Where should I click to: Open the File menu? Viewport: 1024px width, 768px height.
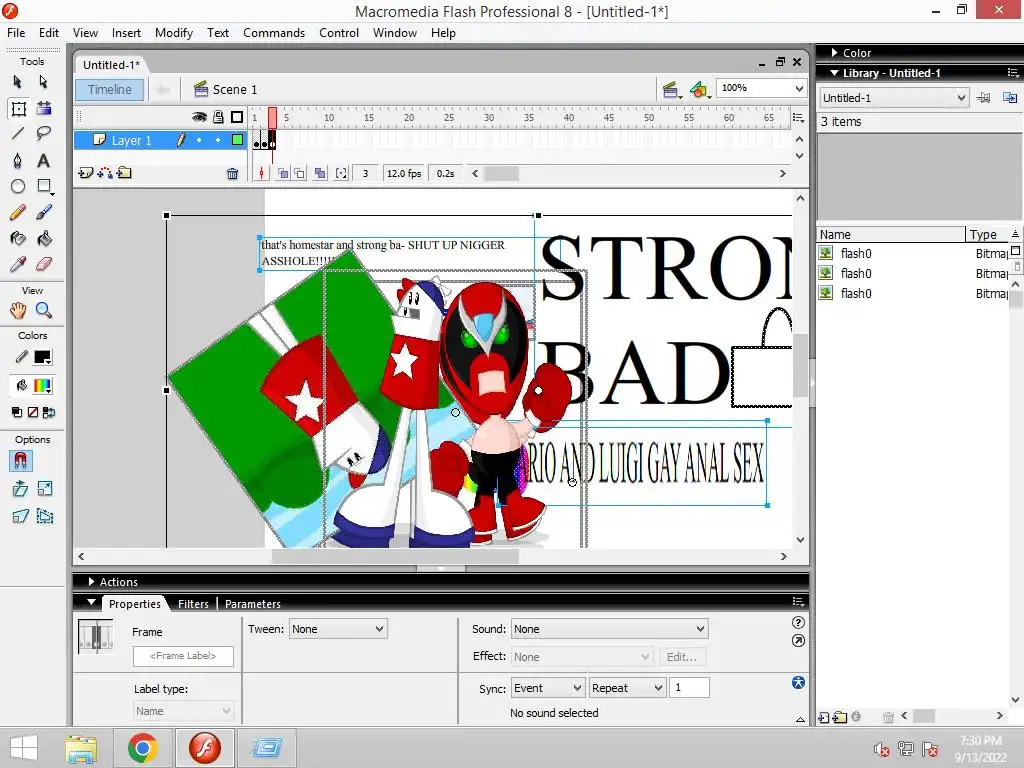coord(16,33)
